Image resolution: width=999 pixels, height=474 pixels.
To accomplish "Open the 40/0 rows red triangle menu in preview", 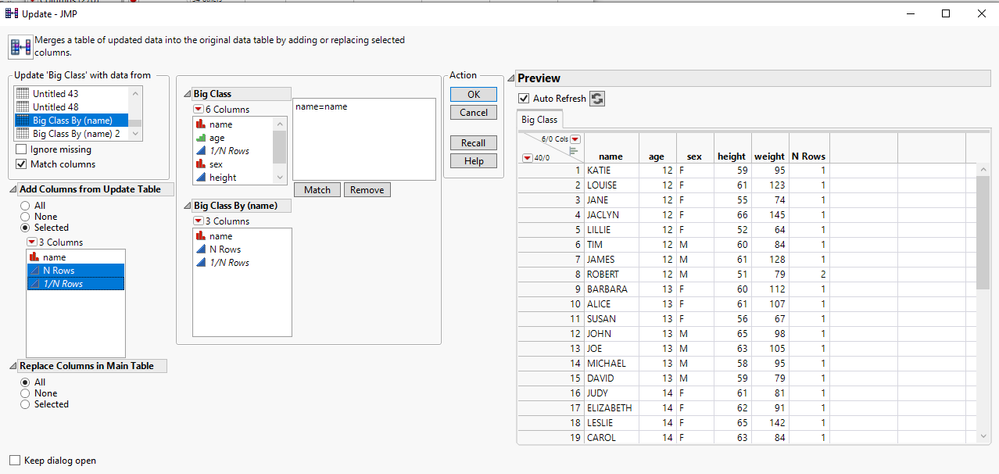I will [x=527, y=158].
